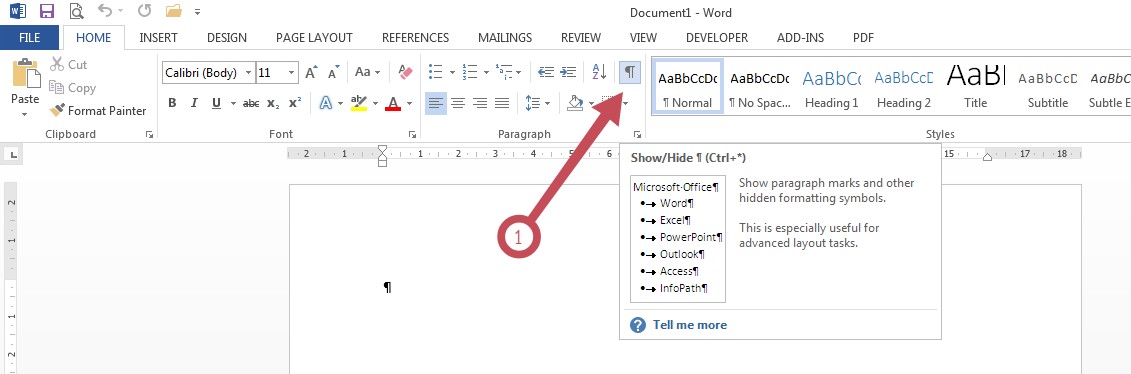1131x374 pixels.
Task: Click the right indent marker on ruler
Action: pyautogui.click(x=987, y=157)
